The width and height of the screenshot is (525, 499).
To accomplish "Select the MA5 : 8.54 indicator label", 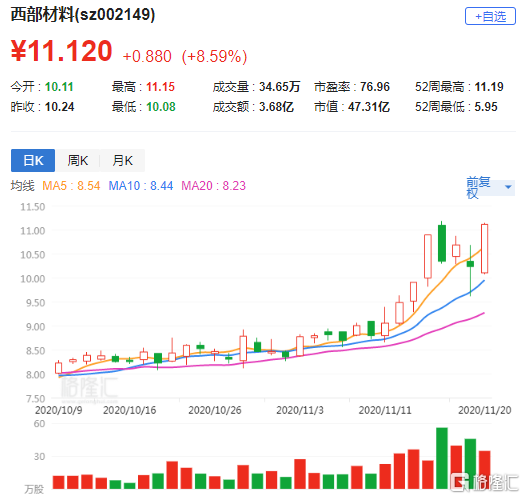I will [71, 186].
